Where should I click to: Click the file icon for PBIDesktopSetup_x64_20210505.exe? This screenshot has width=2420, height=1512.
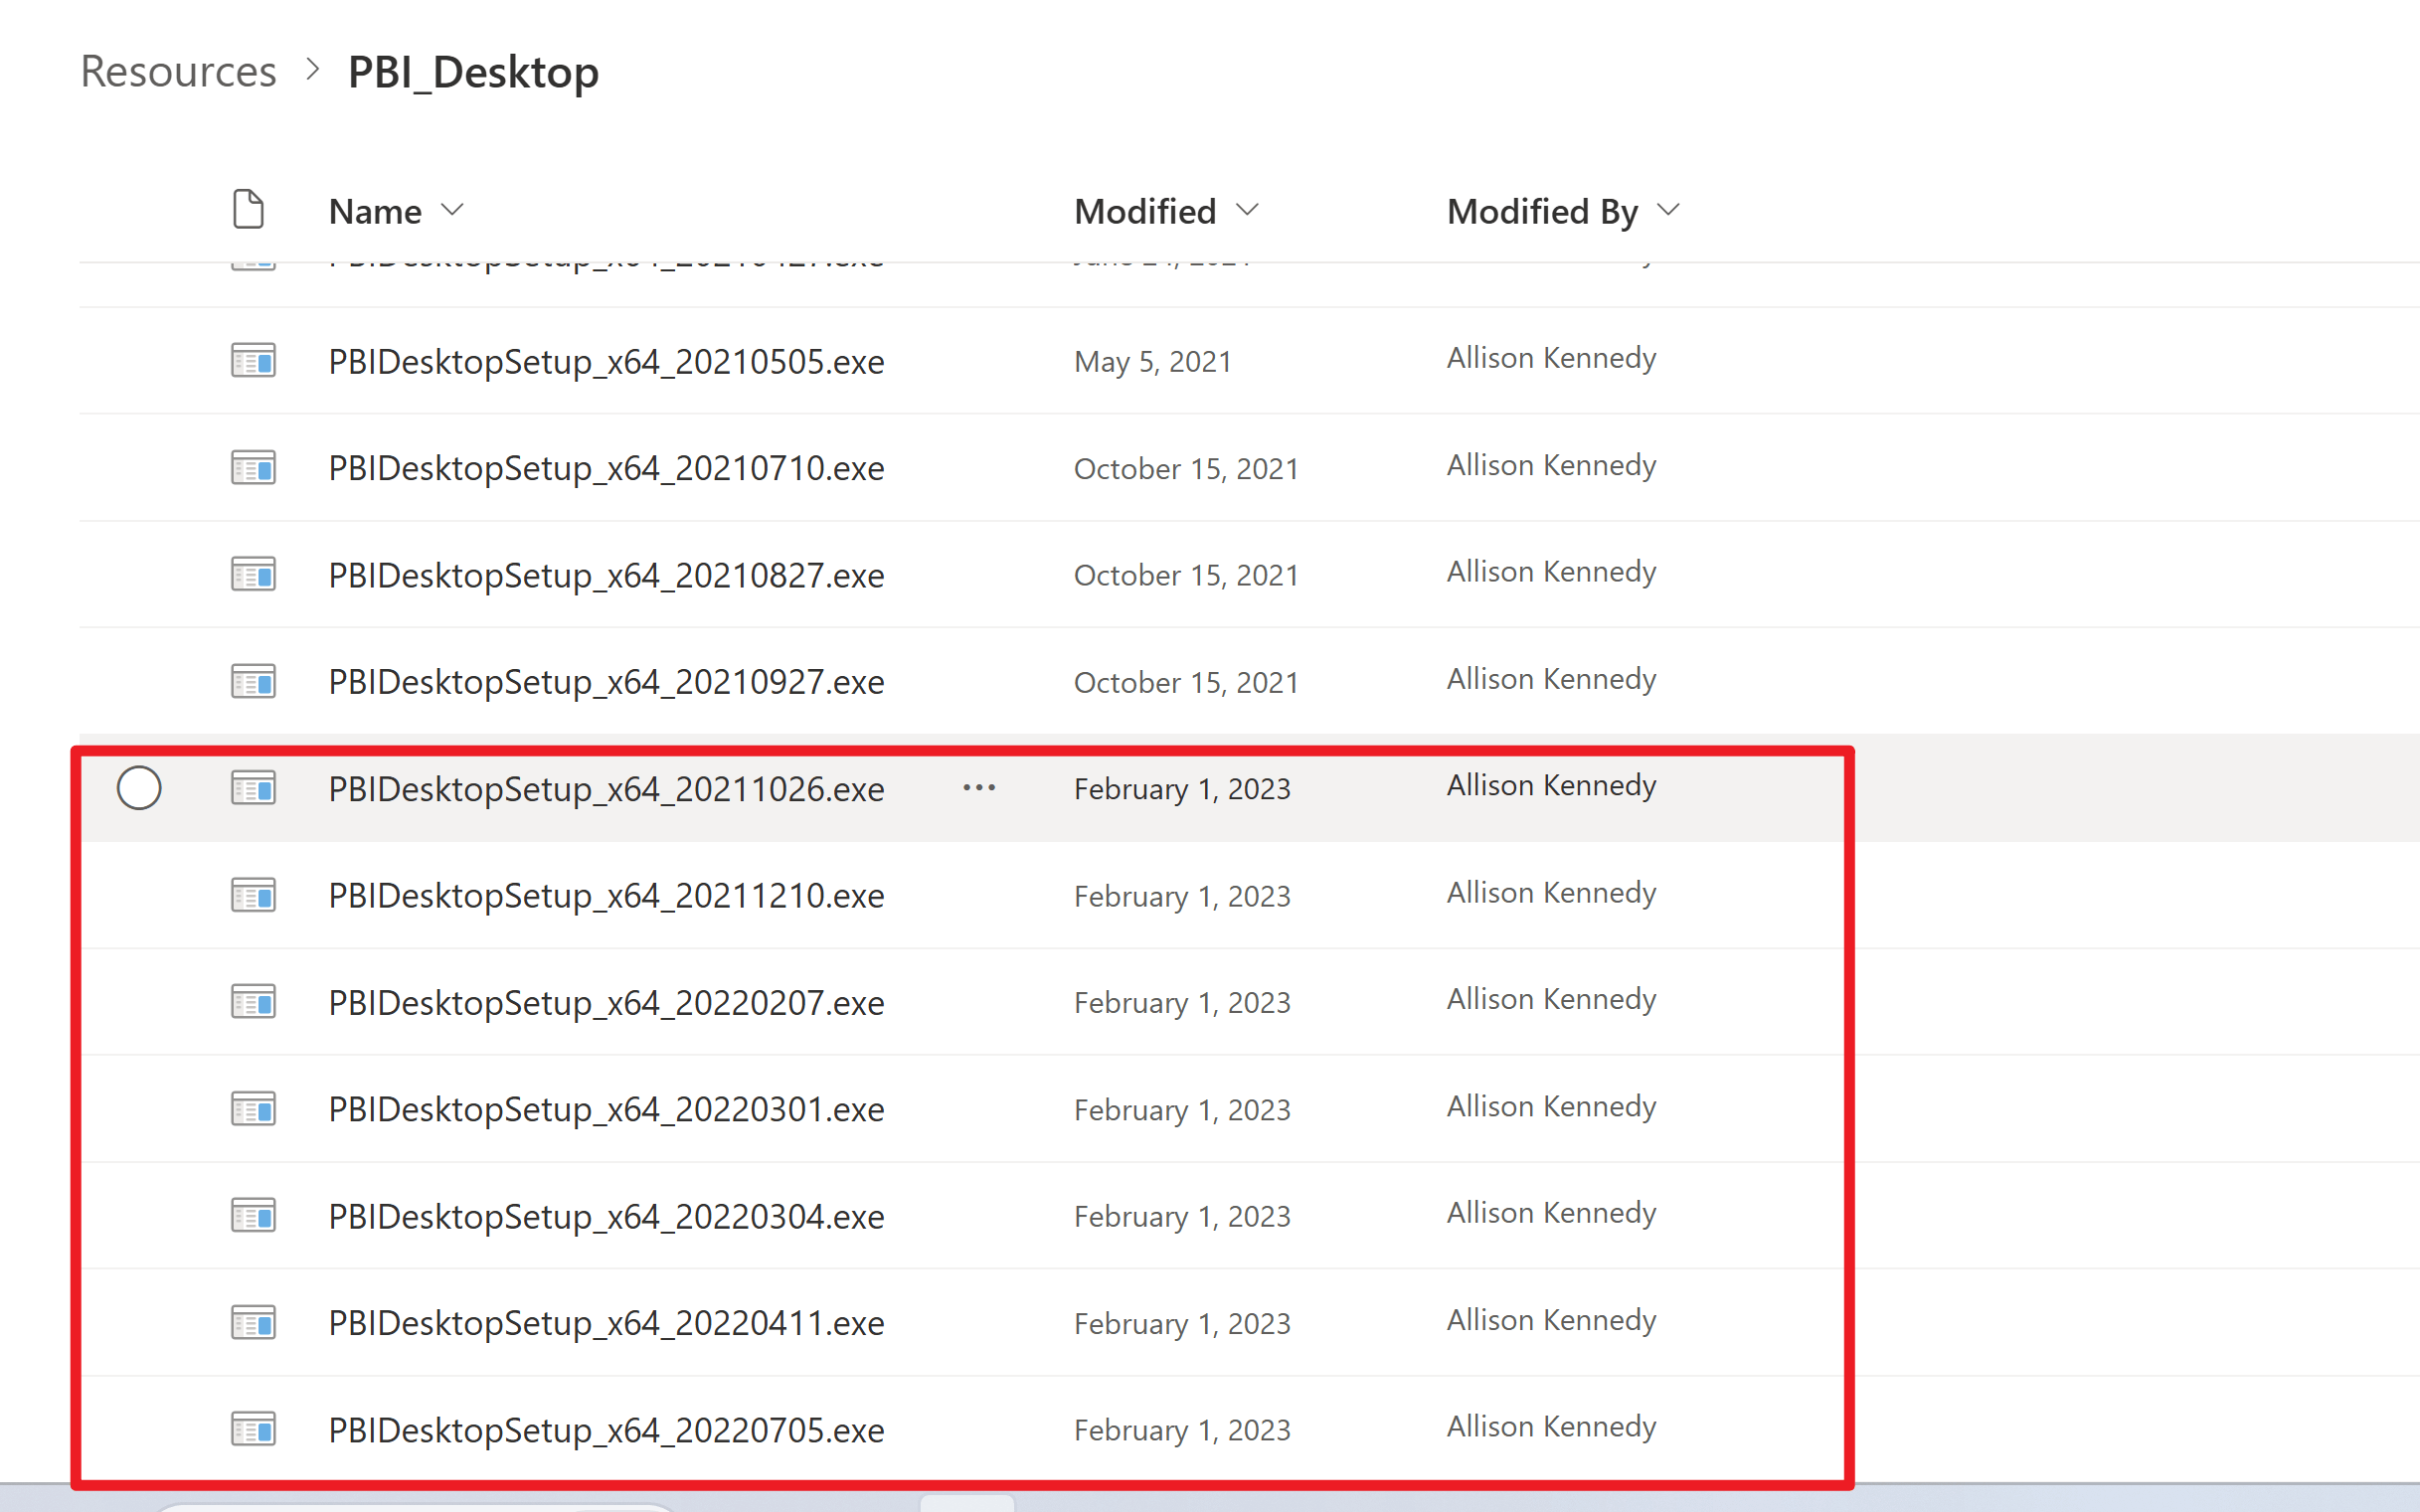pyautogui.click(x=253, y=360)
